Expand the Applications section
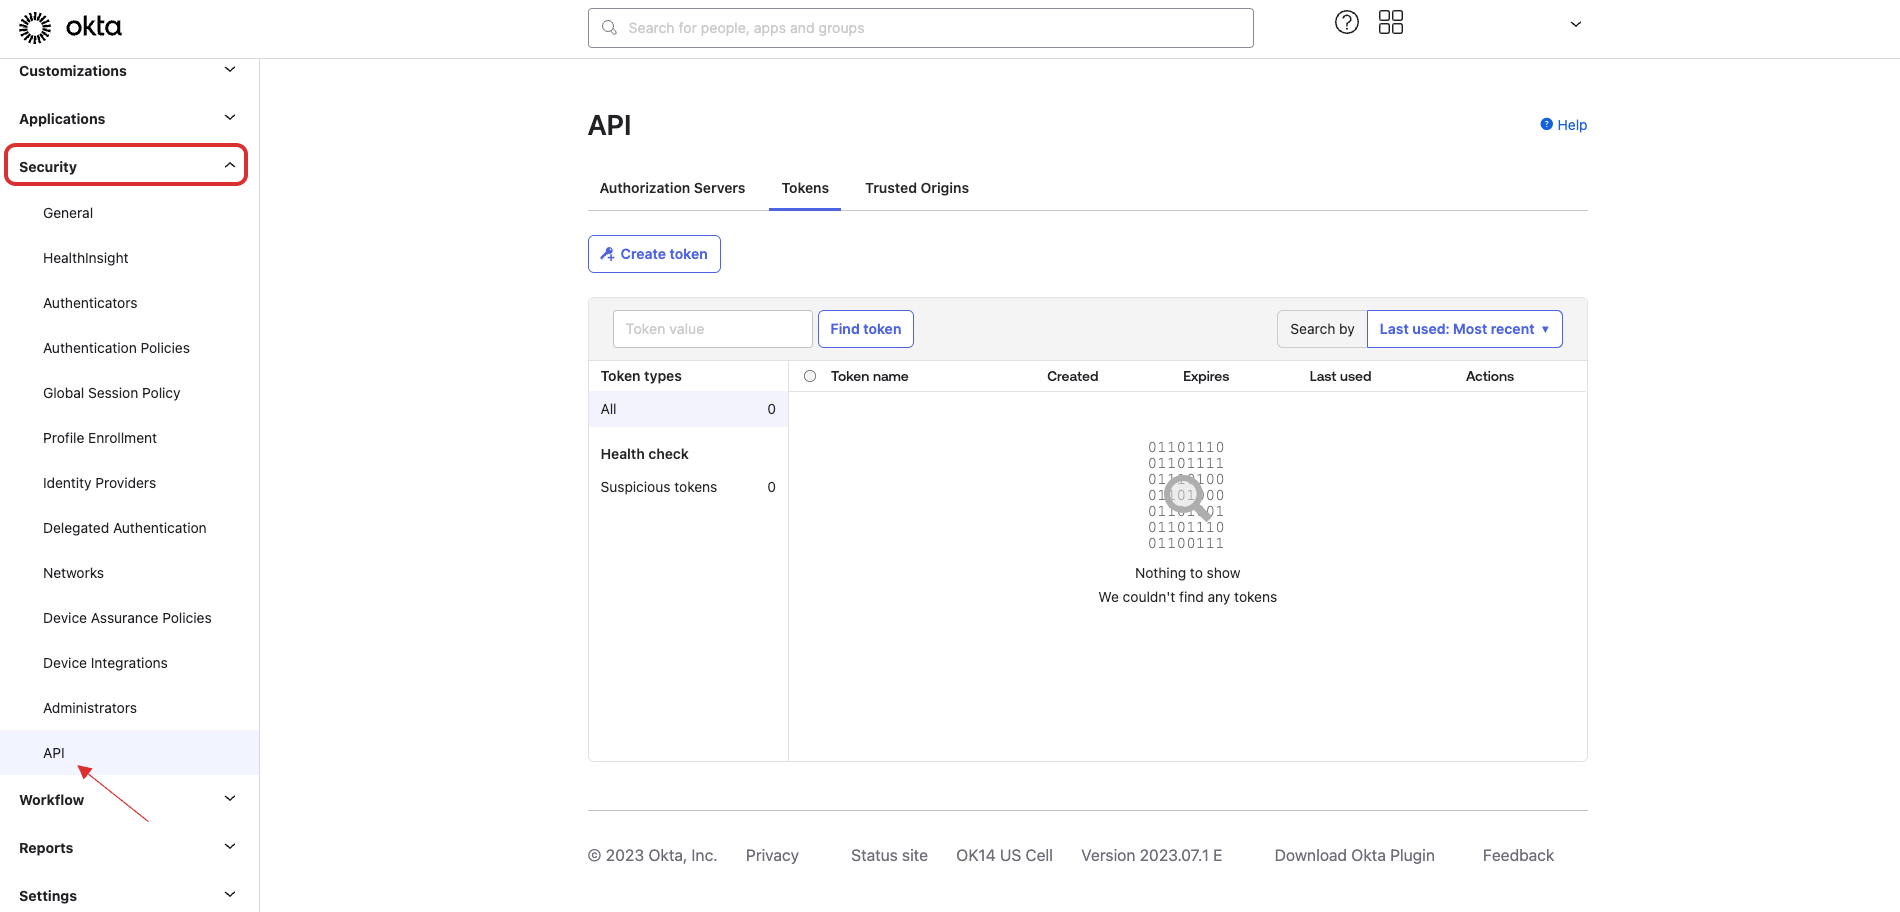The height and width of the screenshot is (912, 1900). point(128,119)
